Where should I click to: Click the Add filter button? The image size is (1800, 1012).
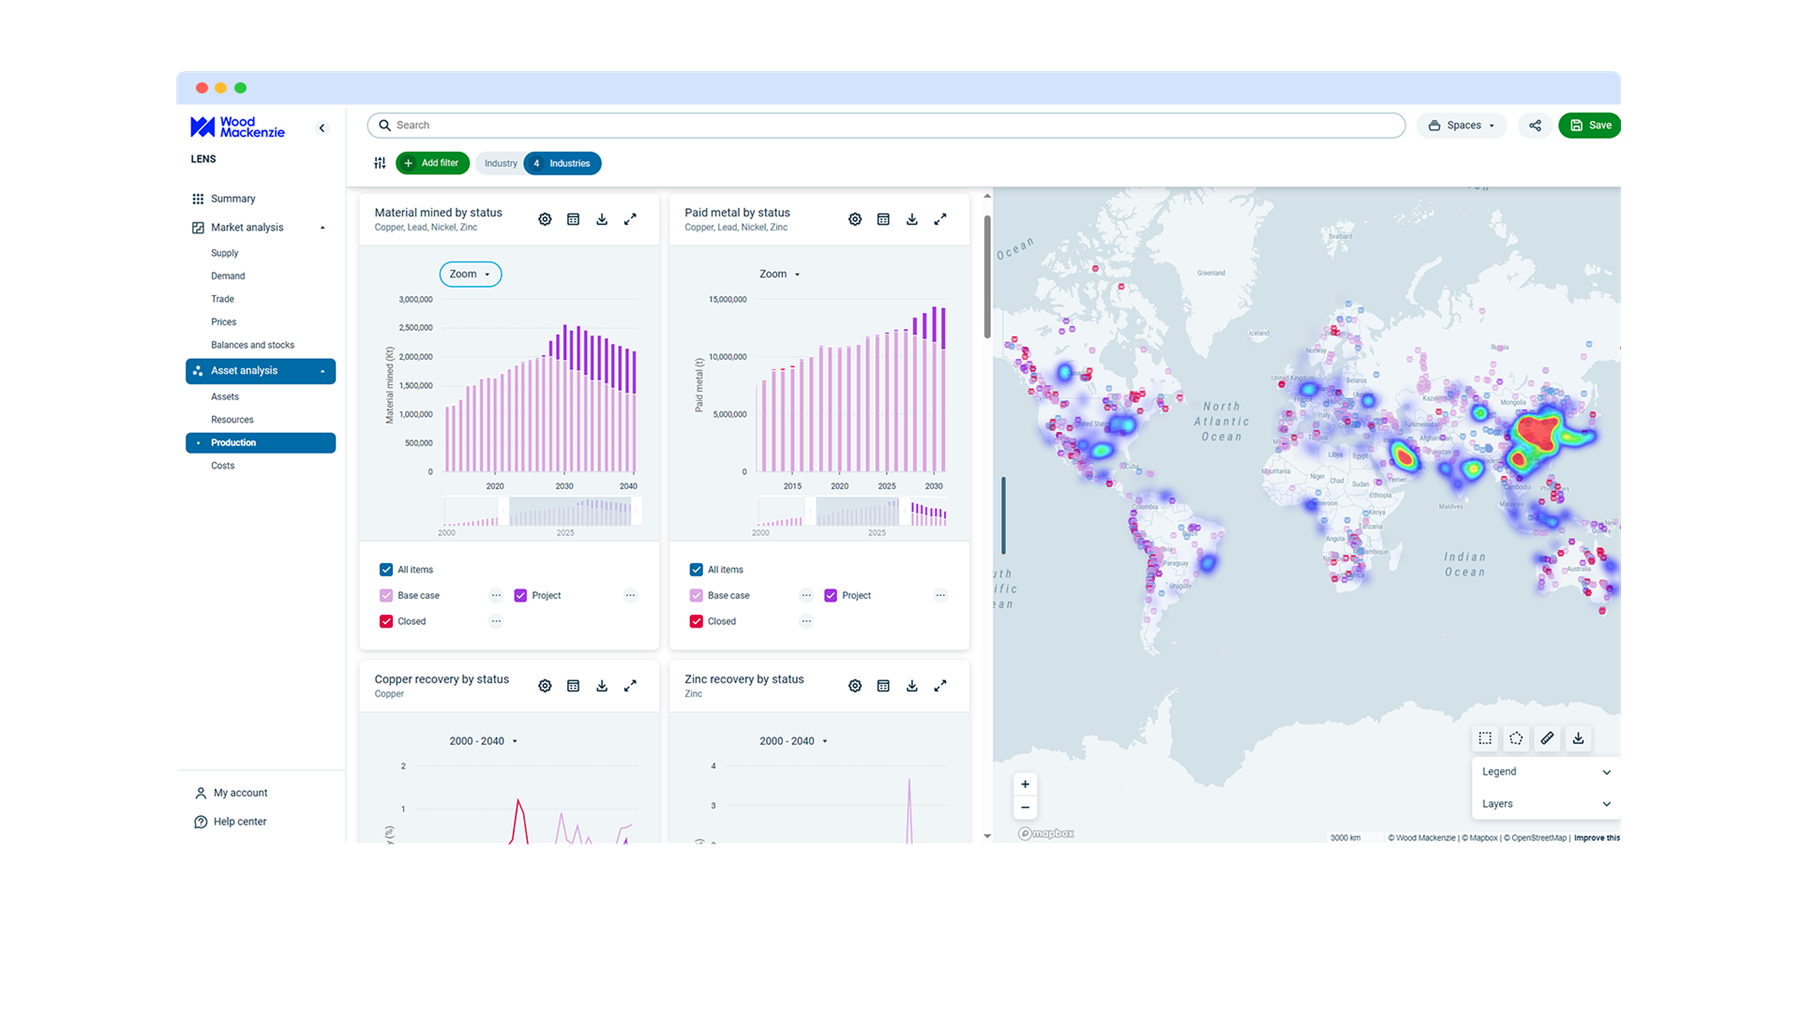(x=432, y=163)
